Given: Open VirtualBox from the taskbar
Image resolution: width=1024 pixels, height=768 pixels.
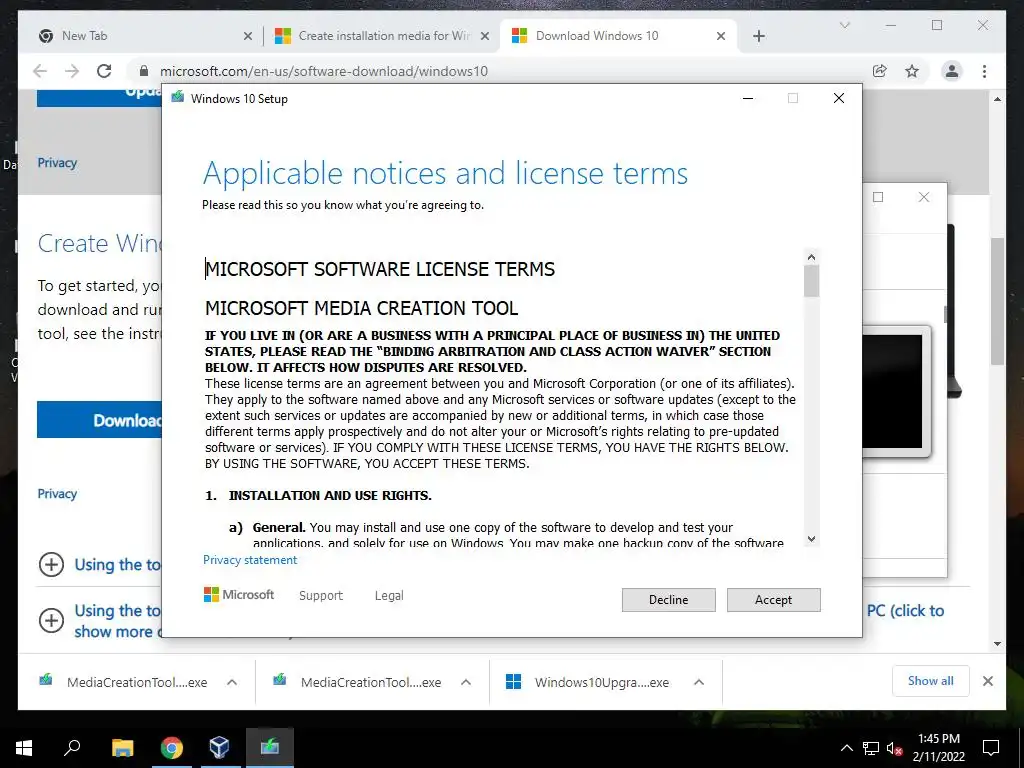Looking at the screenshot, I should [x=219, y=748].
